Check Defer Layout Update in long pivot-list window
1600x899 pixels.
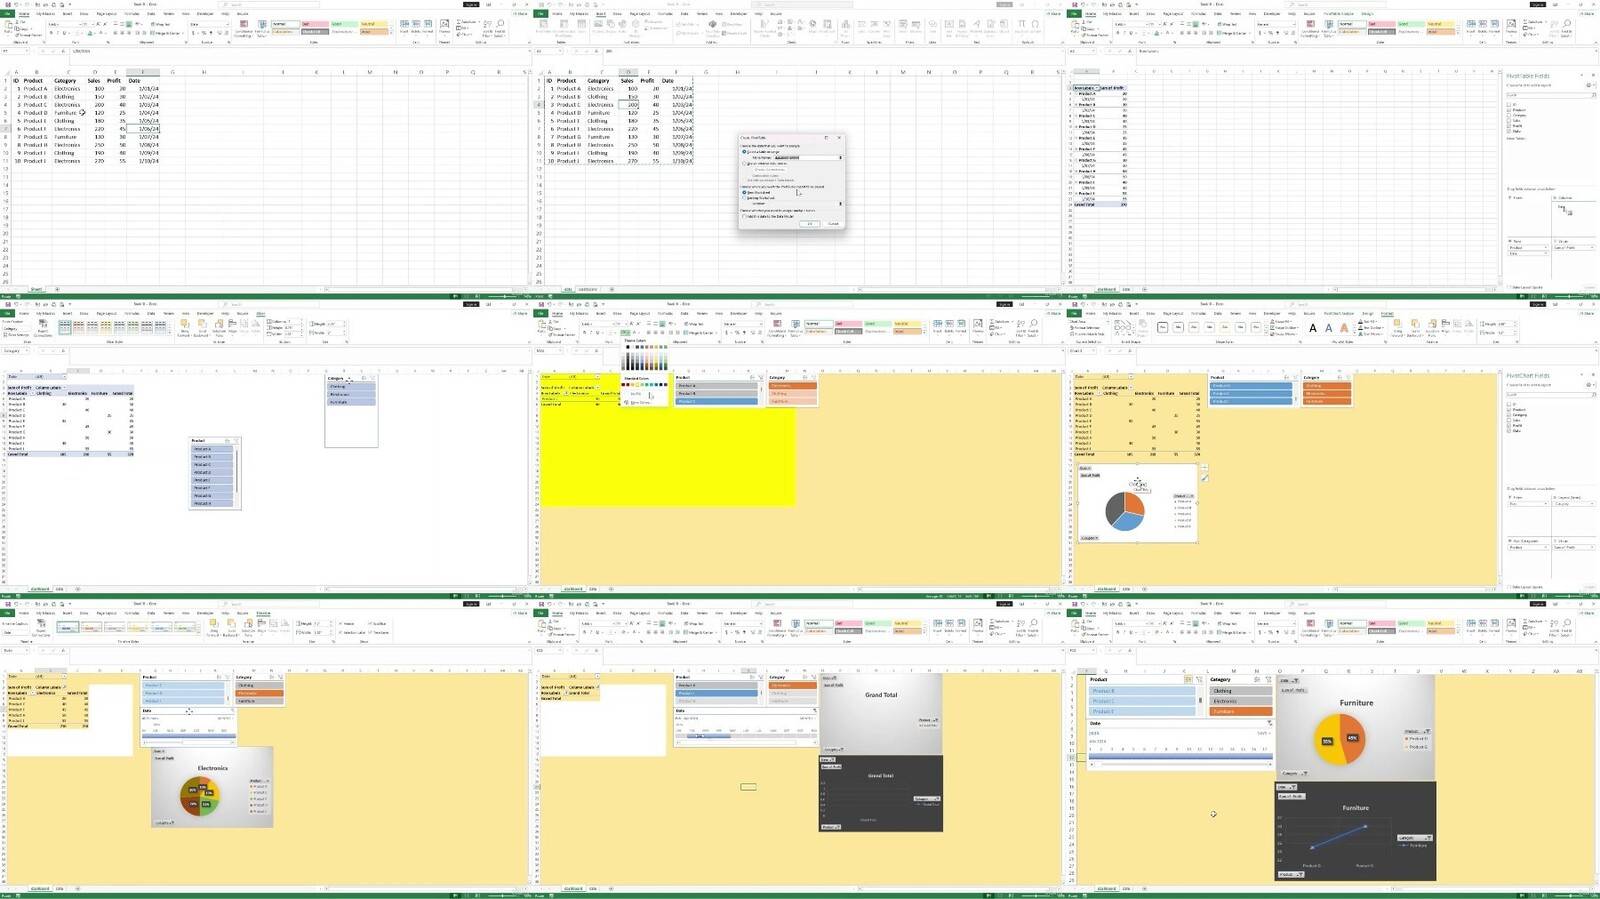pyautogui.click(x=1509, y=287)
